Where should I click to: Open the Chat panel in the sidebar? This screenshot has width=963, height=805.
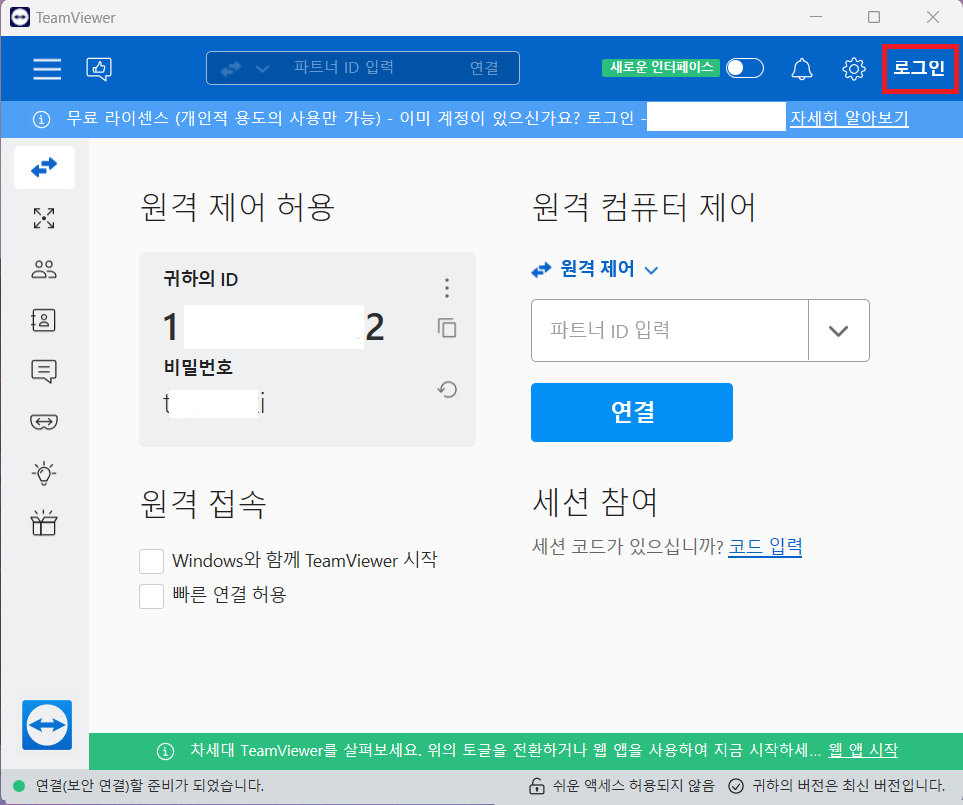44,371
